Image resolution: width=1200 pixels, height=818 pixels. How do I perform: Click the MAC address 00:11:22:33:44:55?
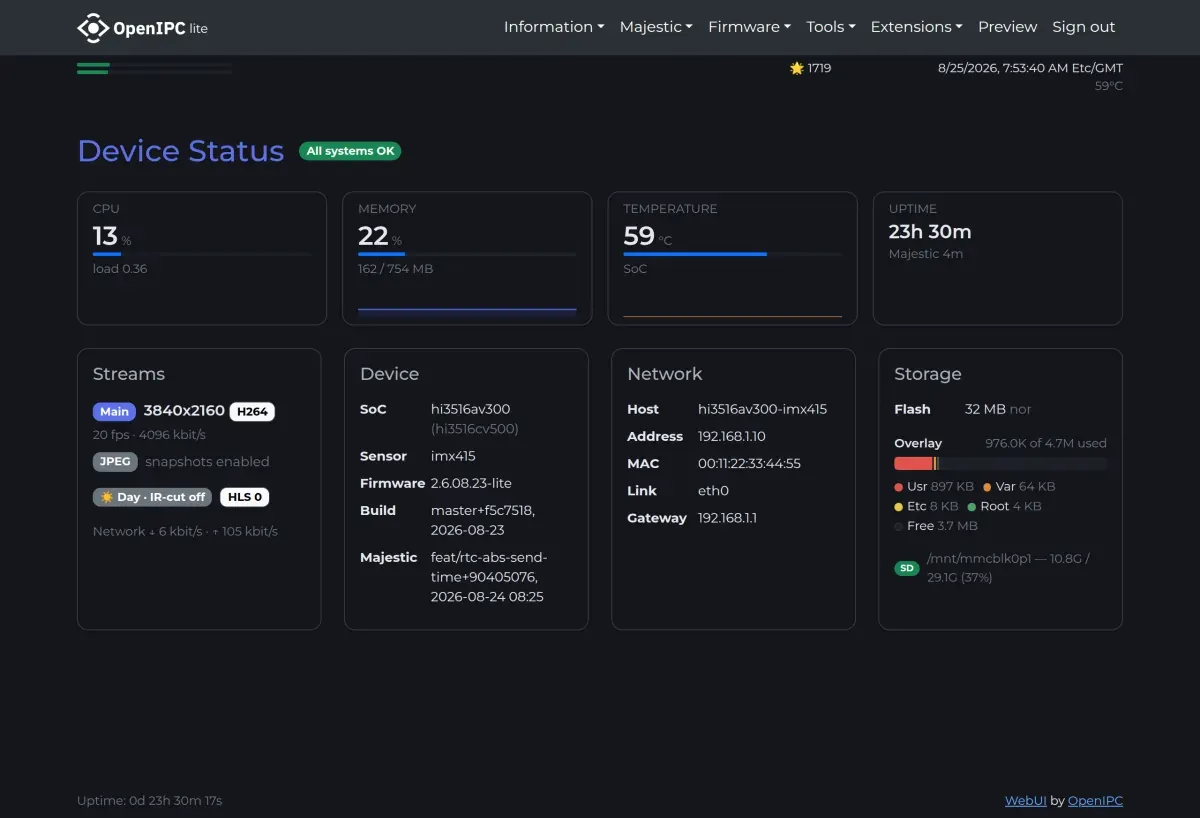tap(749, 463)
